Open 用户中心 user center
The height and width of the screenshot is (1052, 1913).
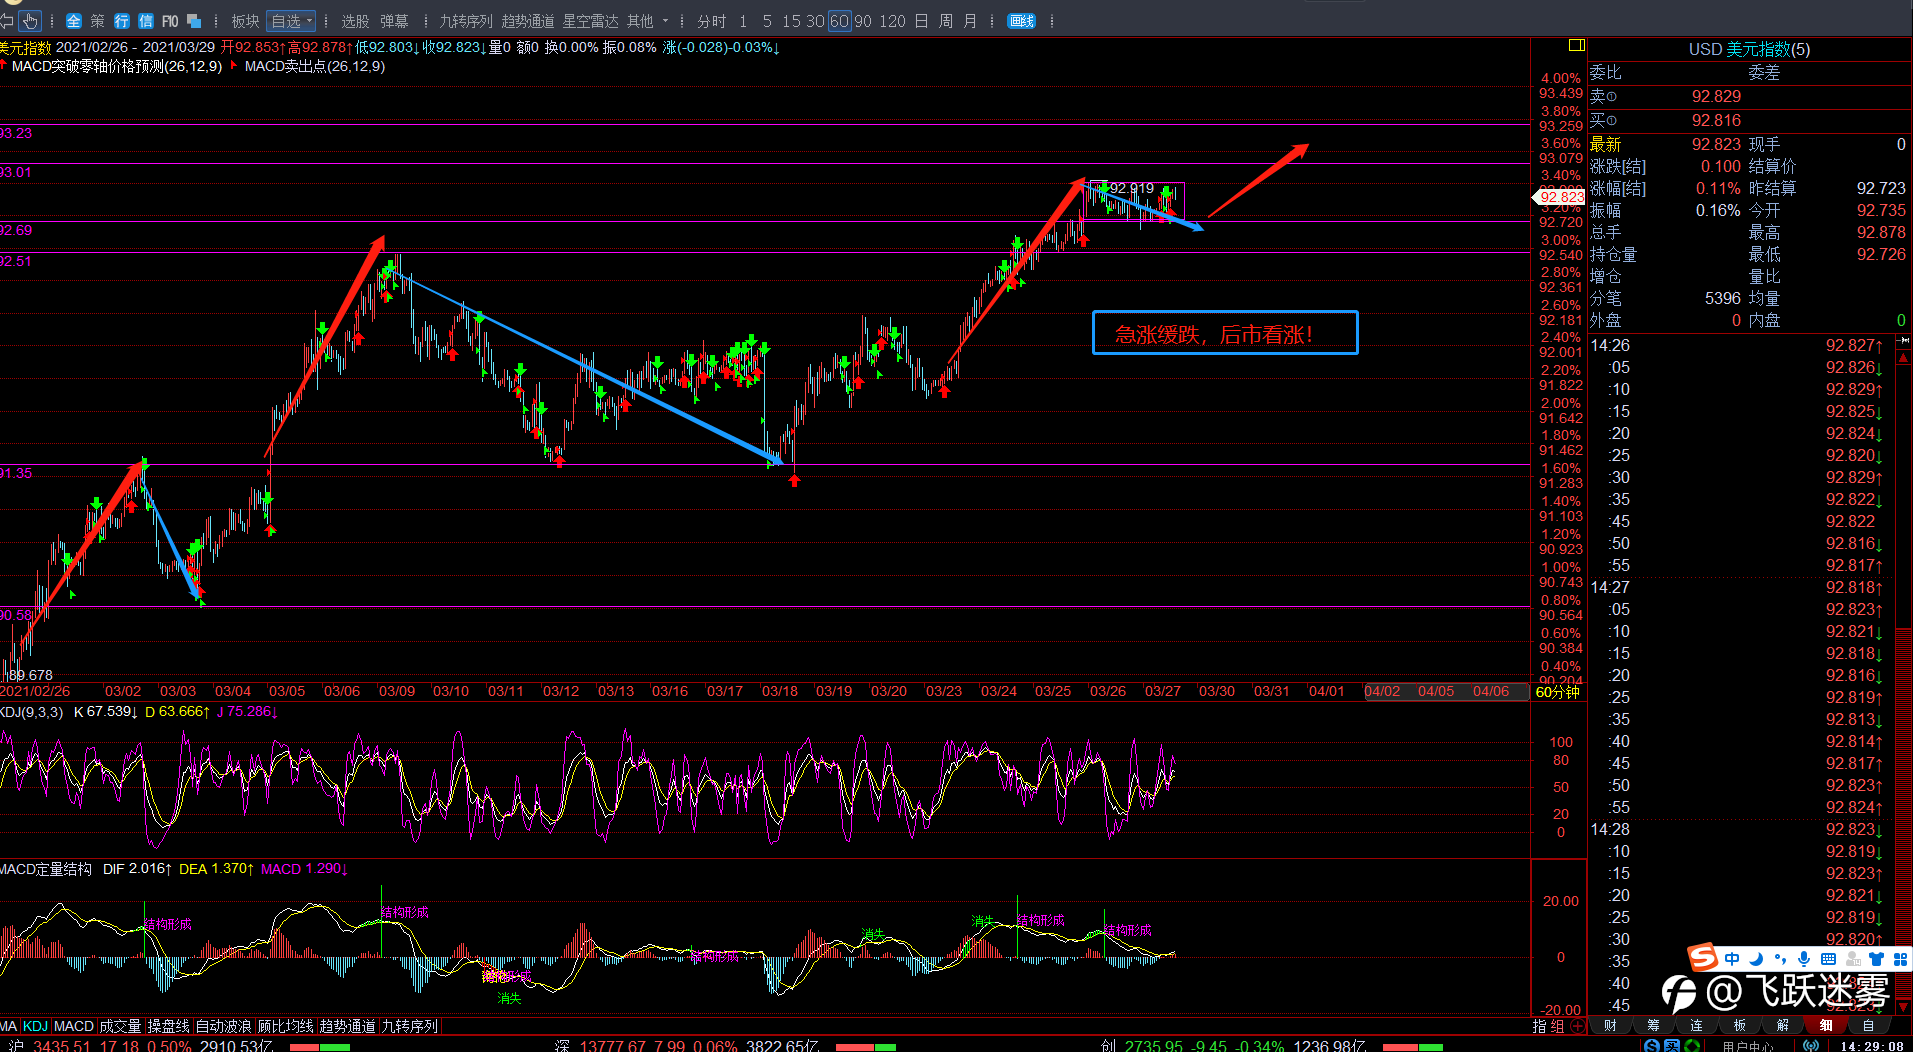1747,1047
